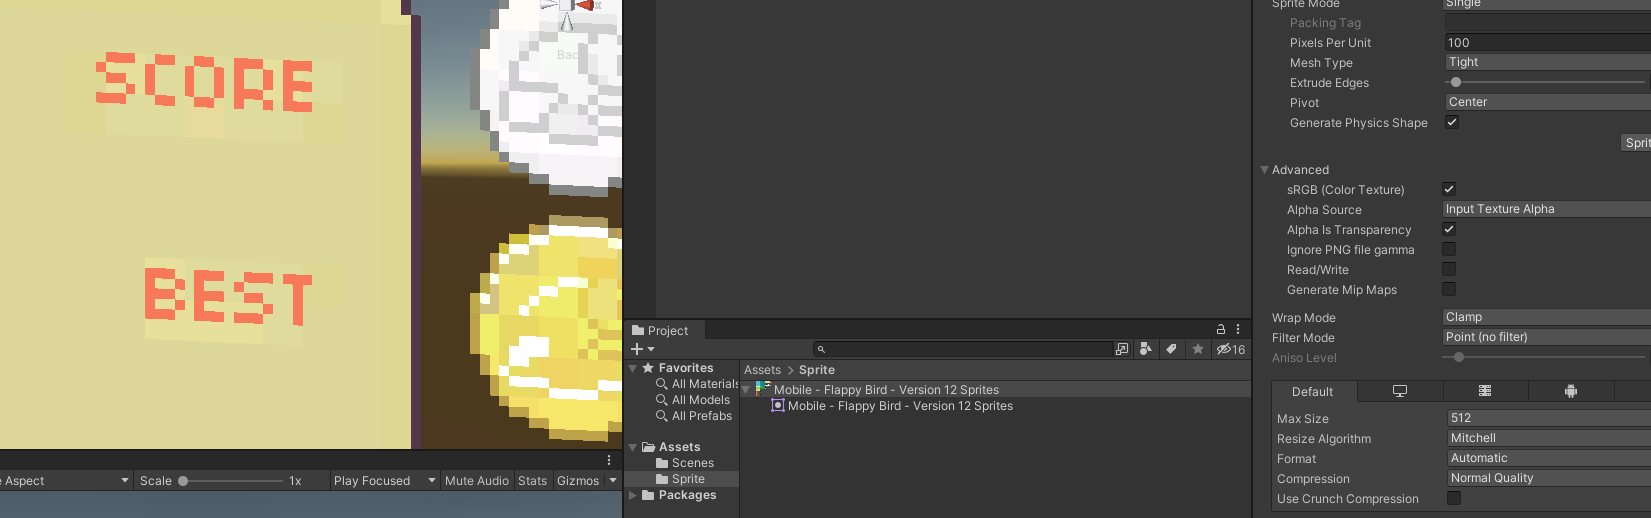The width and height of the screenshot is (1651, 518).
Task: Open the Max Size dropdown showing 512
Action: point(1549,418)
